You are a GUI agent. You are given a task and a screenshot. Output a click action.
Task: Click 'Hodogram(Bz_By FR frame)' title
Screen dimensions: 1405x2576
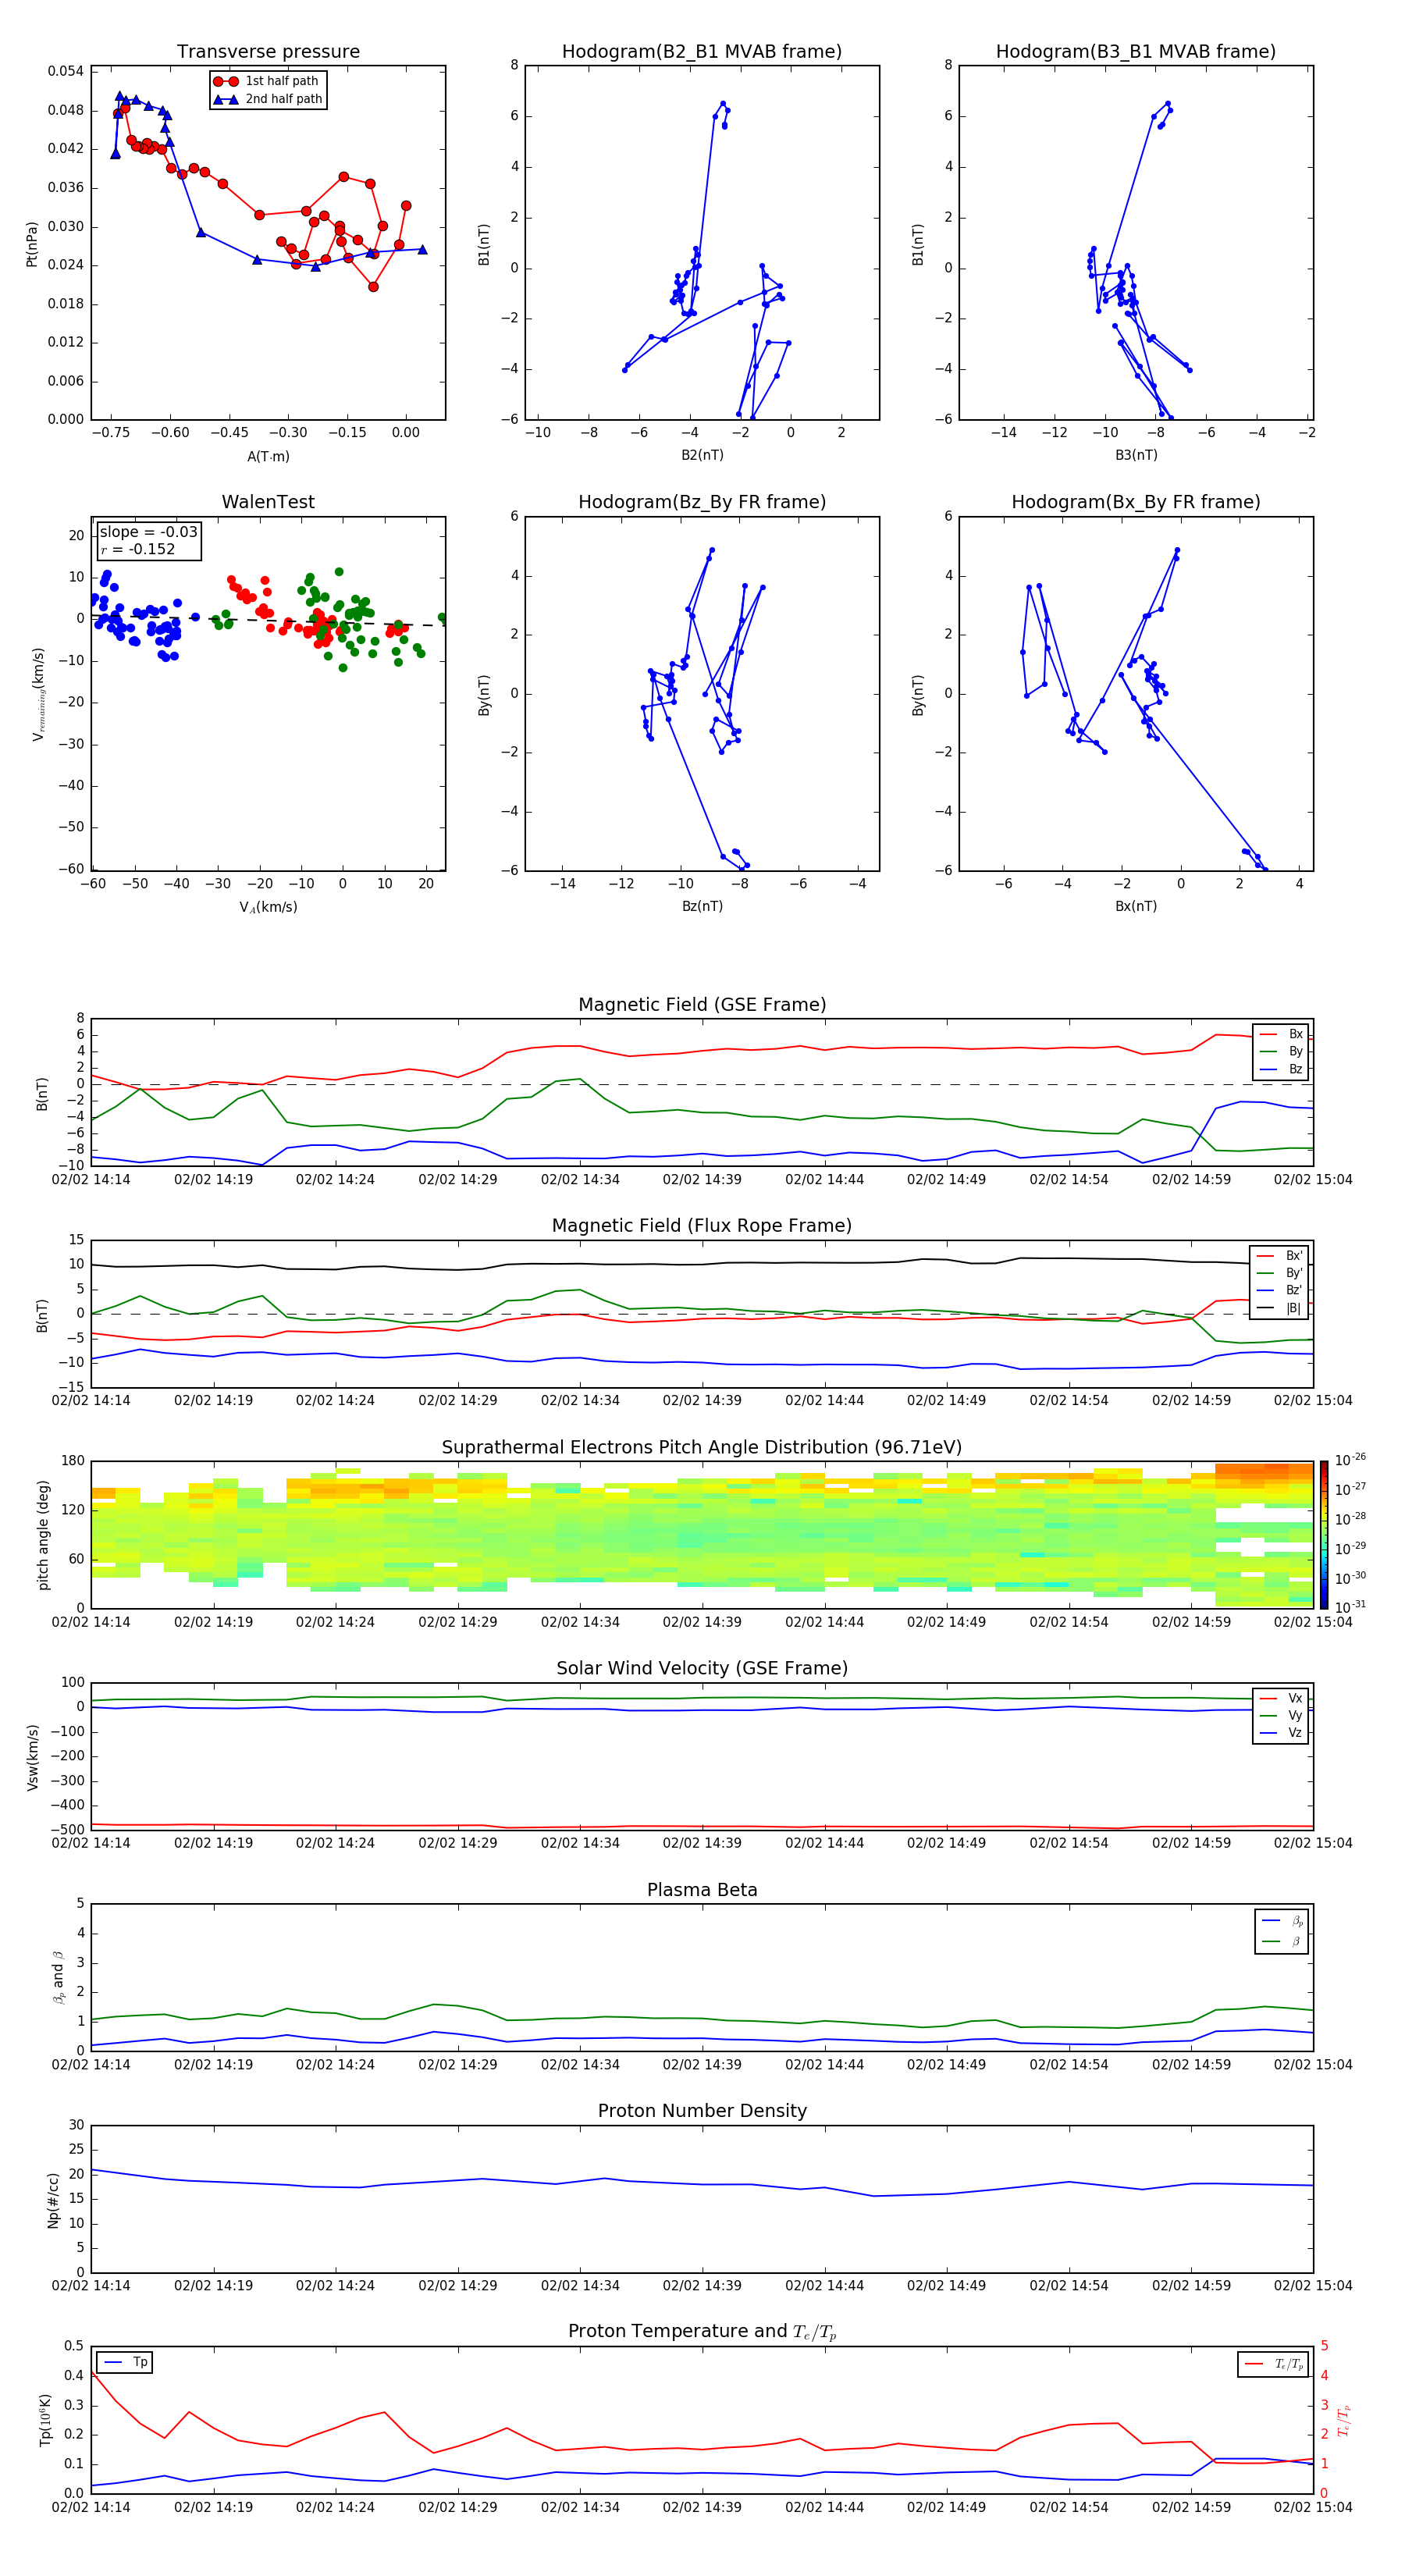coord(702,502)
